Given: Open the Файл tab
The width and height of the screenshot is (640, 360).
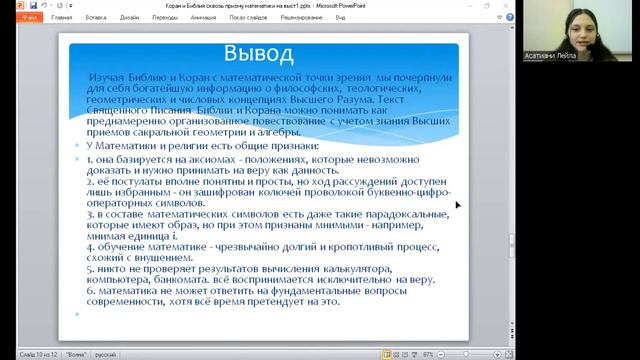Looking at the screenshot, I should pyautogui.click(x=30, y=18).
